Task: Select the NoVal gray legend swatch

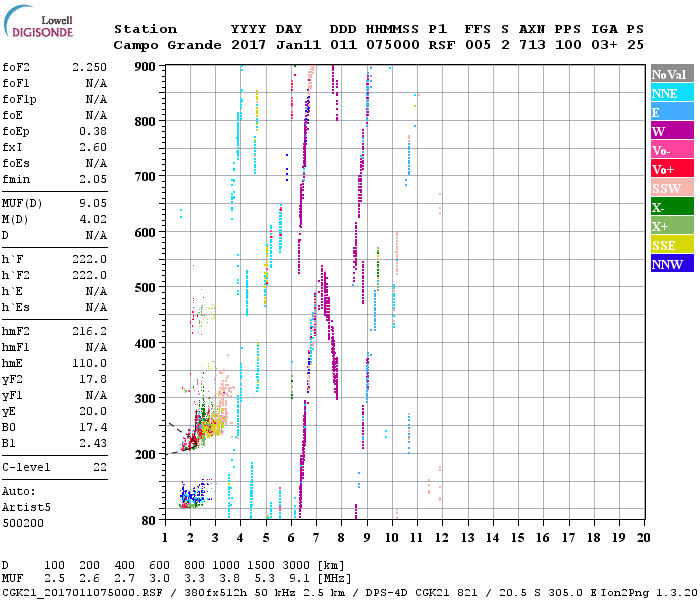Action: (x=672, y=74)
